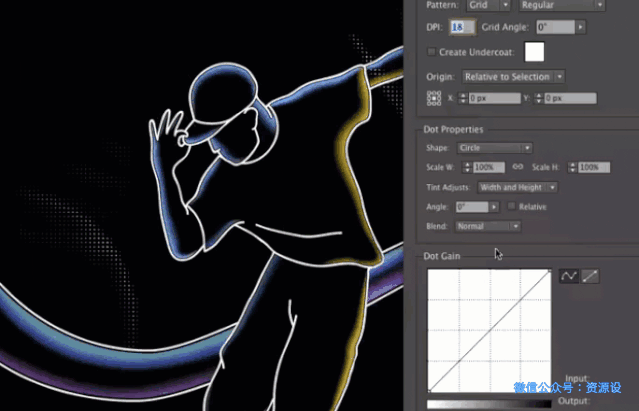
Task: Click the DPI input field
Action: [462, 27]
